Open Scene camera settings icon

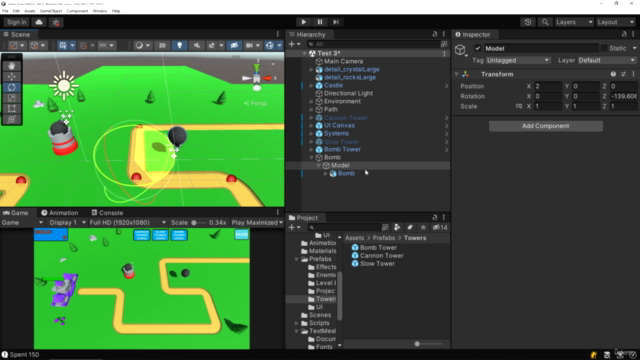(x=249, y=45)
